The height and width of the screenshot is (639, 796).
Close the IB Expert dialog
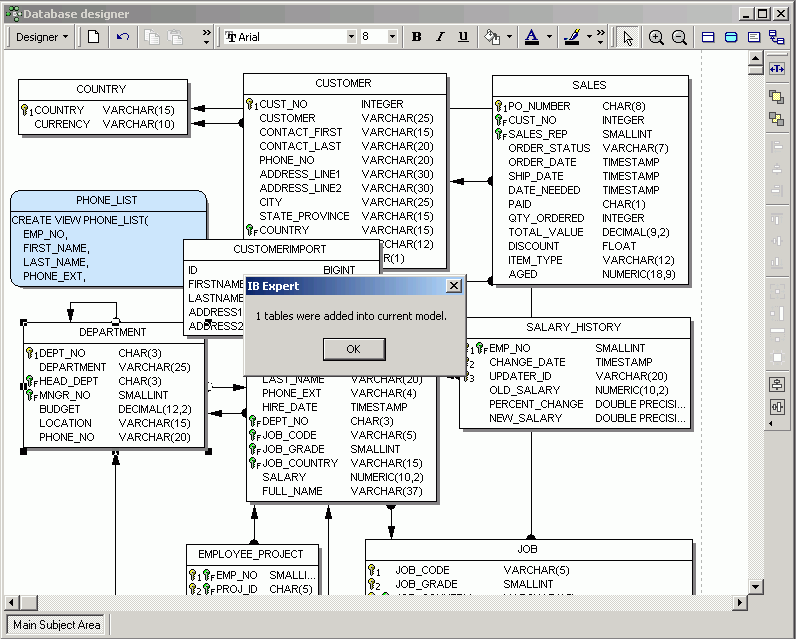coord(454,286)
